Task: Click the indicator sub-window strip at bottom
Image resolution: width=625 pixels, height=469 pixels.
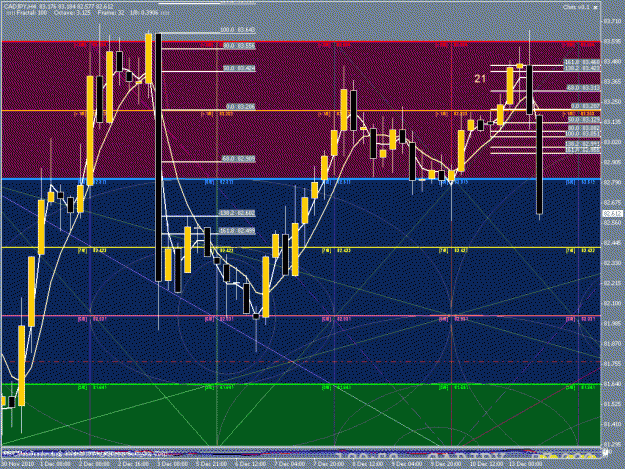Action: click(x=301, y=453)
